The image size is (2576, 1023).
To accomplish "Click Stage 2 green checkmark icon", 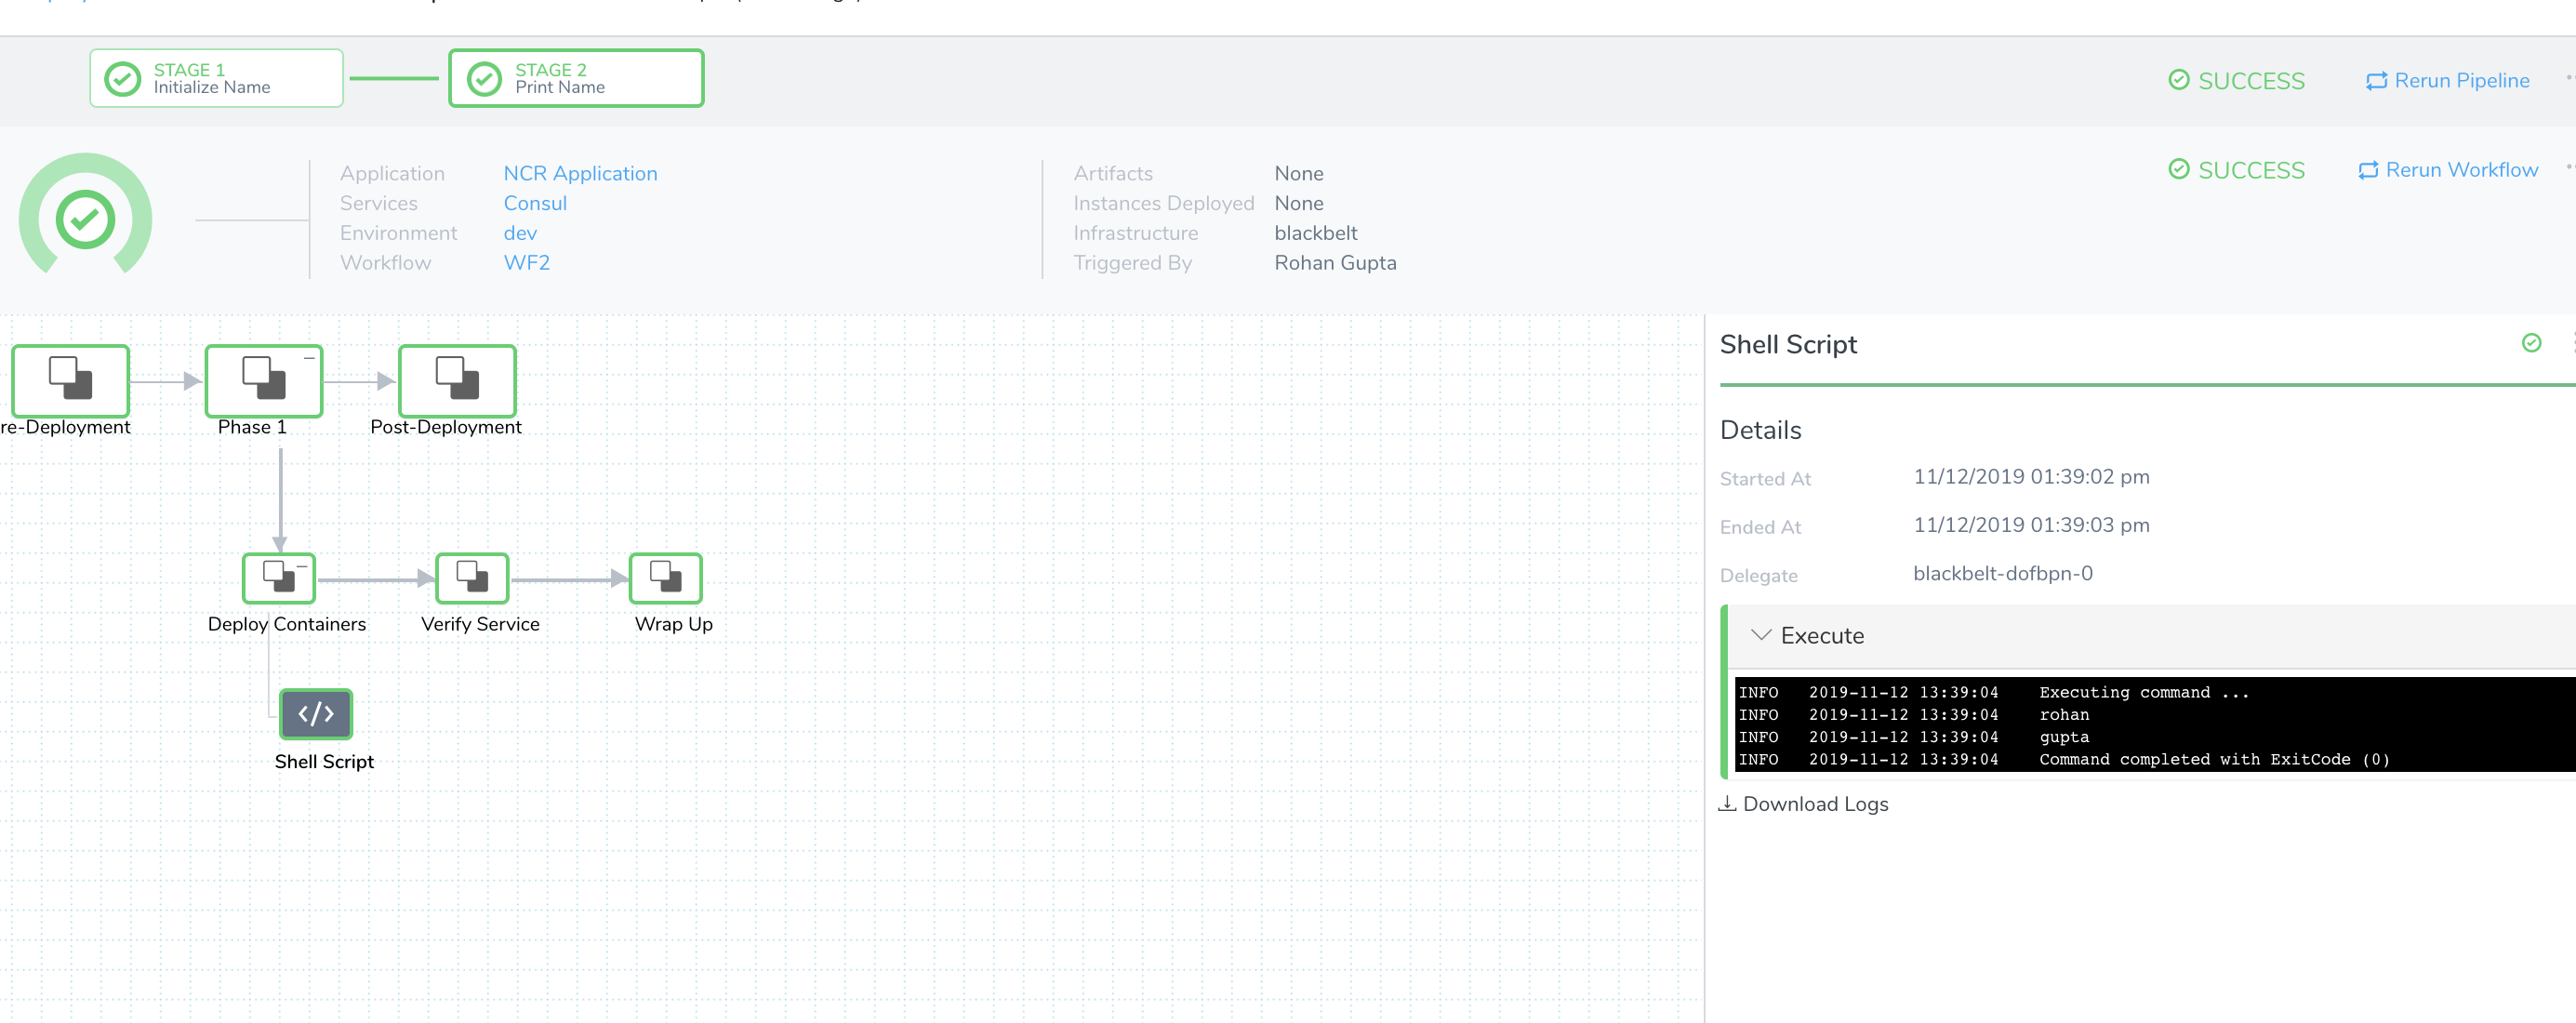I will 484,79.
